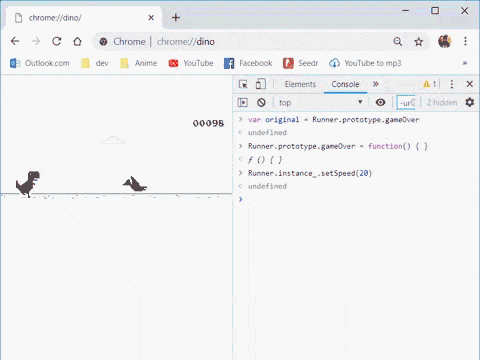Open the console settings gear

(470, 102)
